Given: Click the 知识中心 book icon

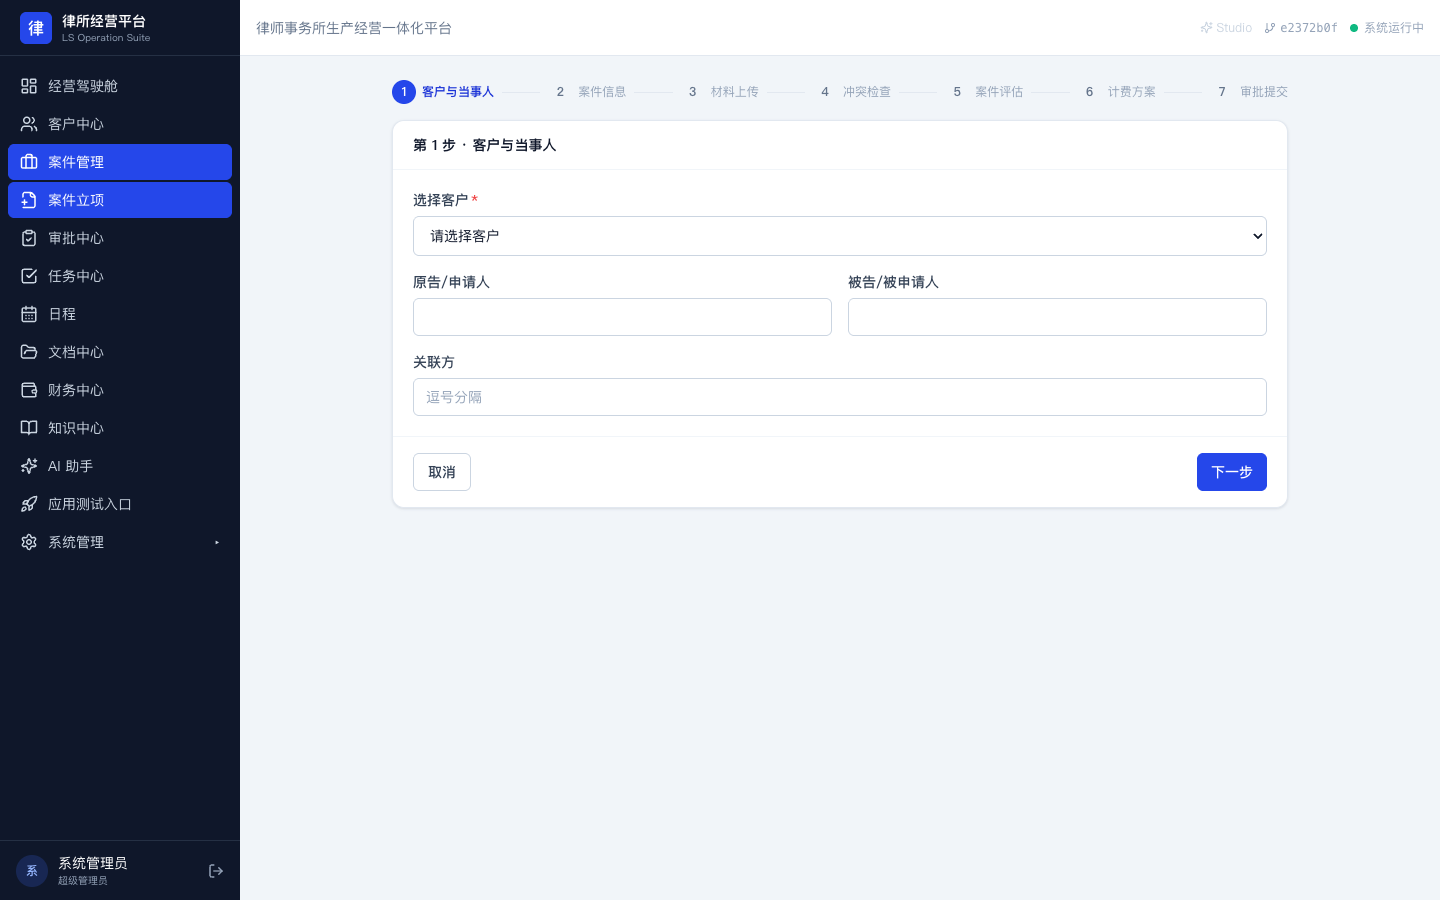Looking at the screenshot, I should click(x=29, y=428).
